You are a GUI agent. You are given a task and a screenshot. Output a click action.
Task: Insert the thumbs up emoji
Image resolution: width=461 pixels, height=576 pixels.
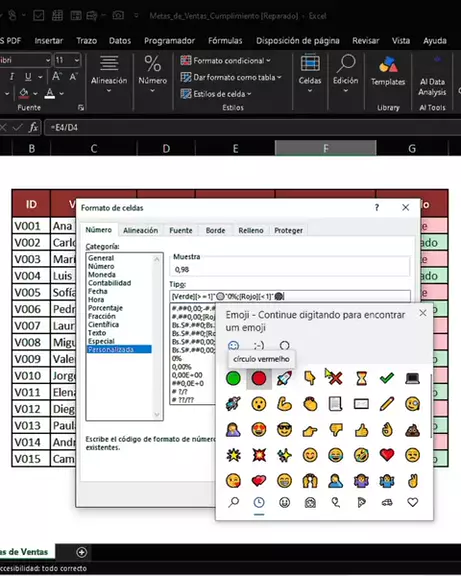[361, 429]
